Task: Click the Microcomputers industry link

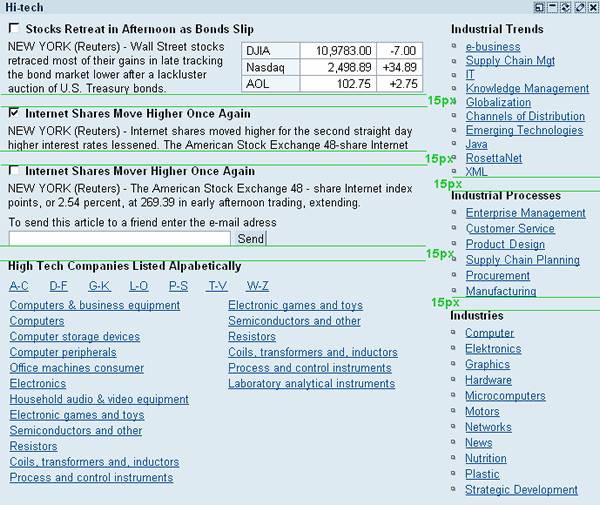Action: coord(504,396)
